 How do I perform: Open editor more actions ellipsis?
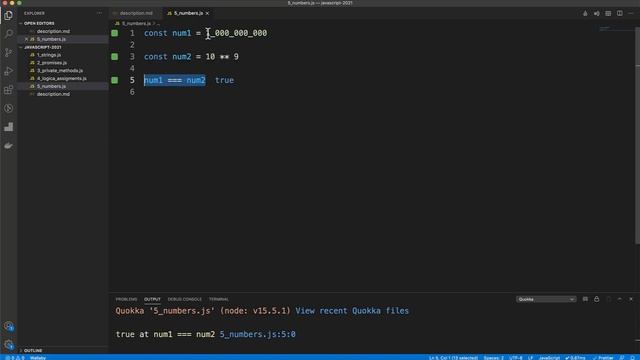[x=631, y=13]
